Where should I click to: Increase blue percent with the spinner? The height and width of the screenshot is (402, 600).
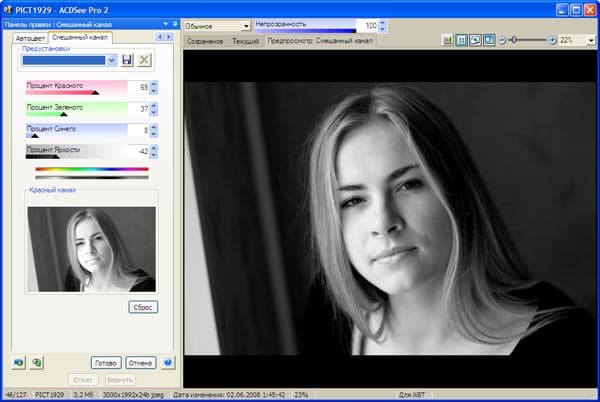pyautogui.click(x=153, y=127)
